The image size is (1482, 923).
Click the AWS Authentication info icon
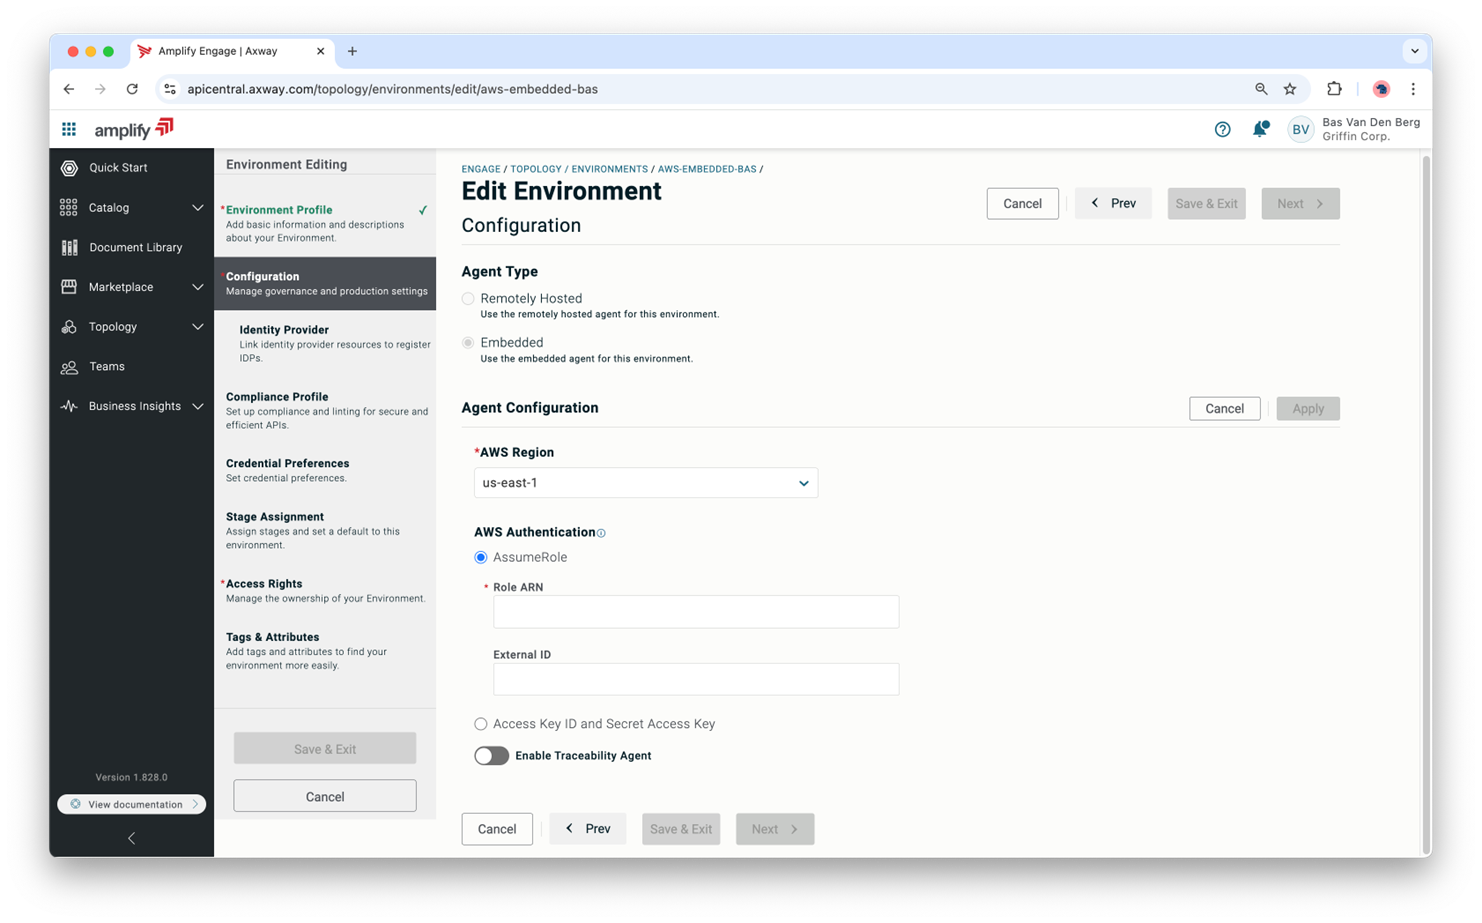click(601, 533)
